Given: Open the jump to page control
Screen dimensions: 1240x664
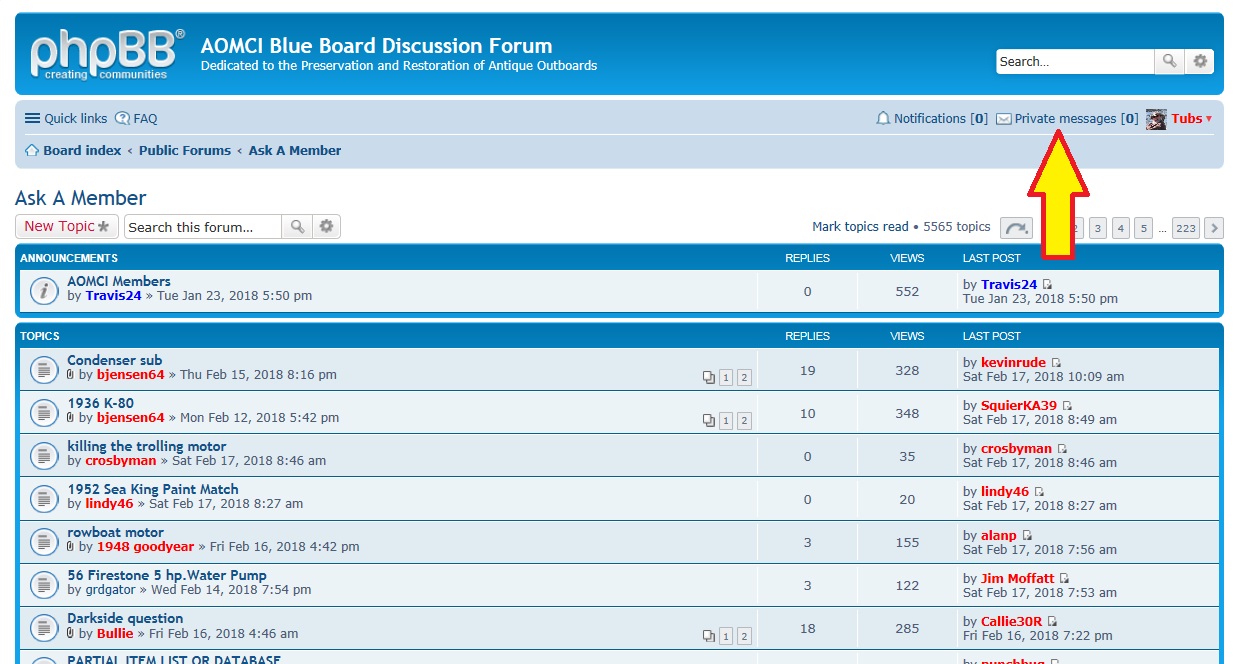Looking at the screenshot, I should [1016, 228].
